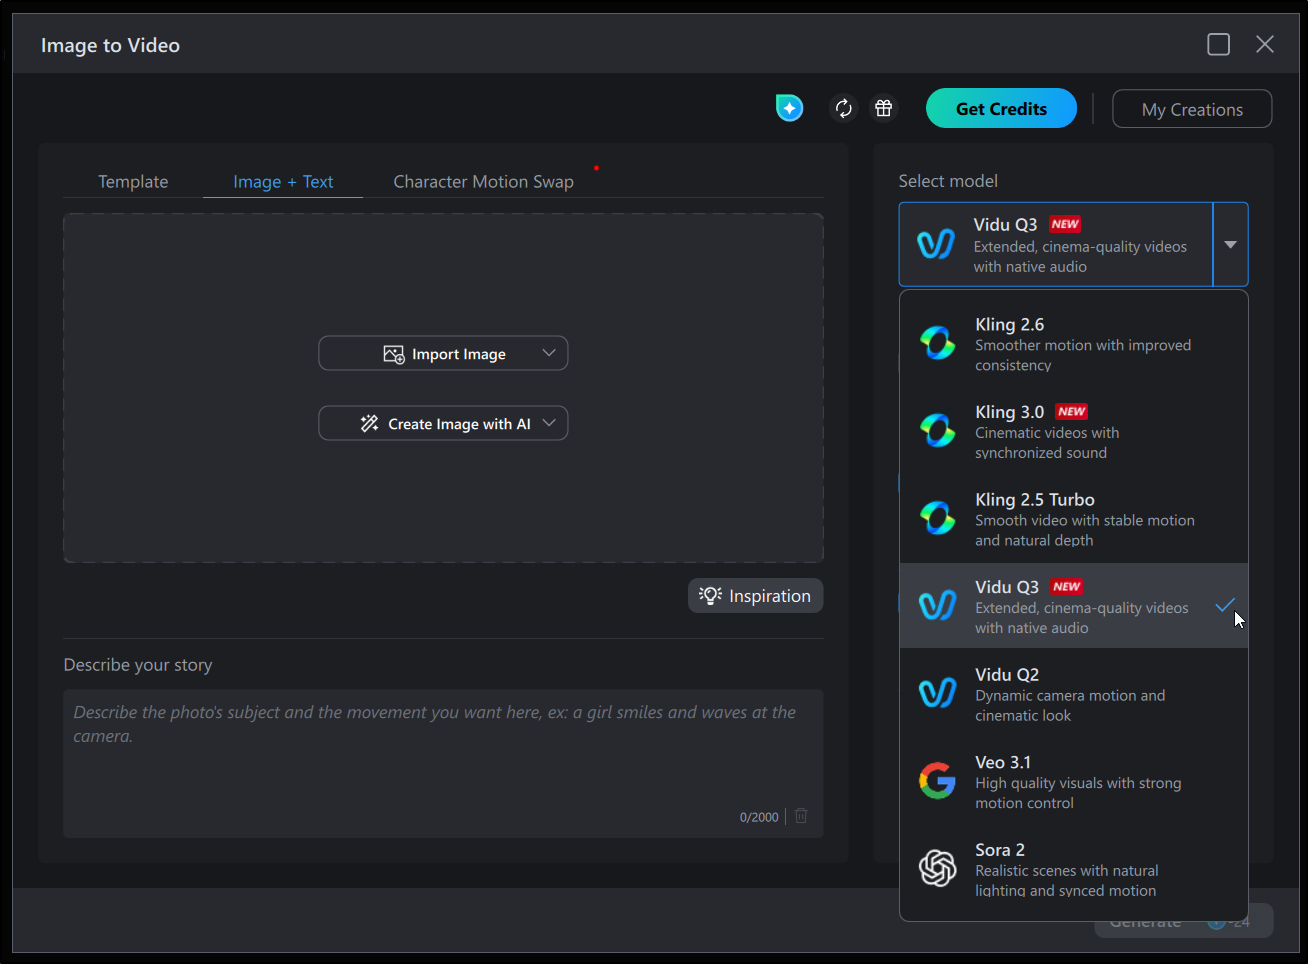Open My Creations
1308x964 pixels.
point(1192,109)
